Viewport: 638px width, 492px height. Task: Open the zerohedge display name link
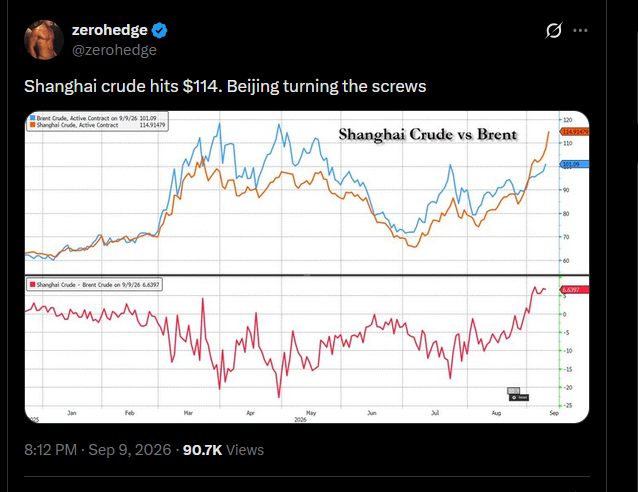pos(109,30)
